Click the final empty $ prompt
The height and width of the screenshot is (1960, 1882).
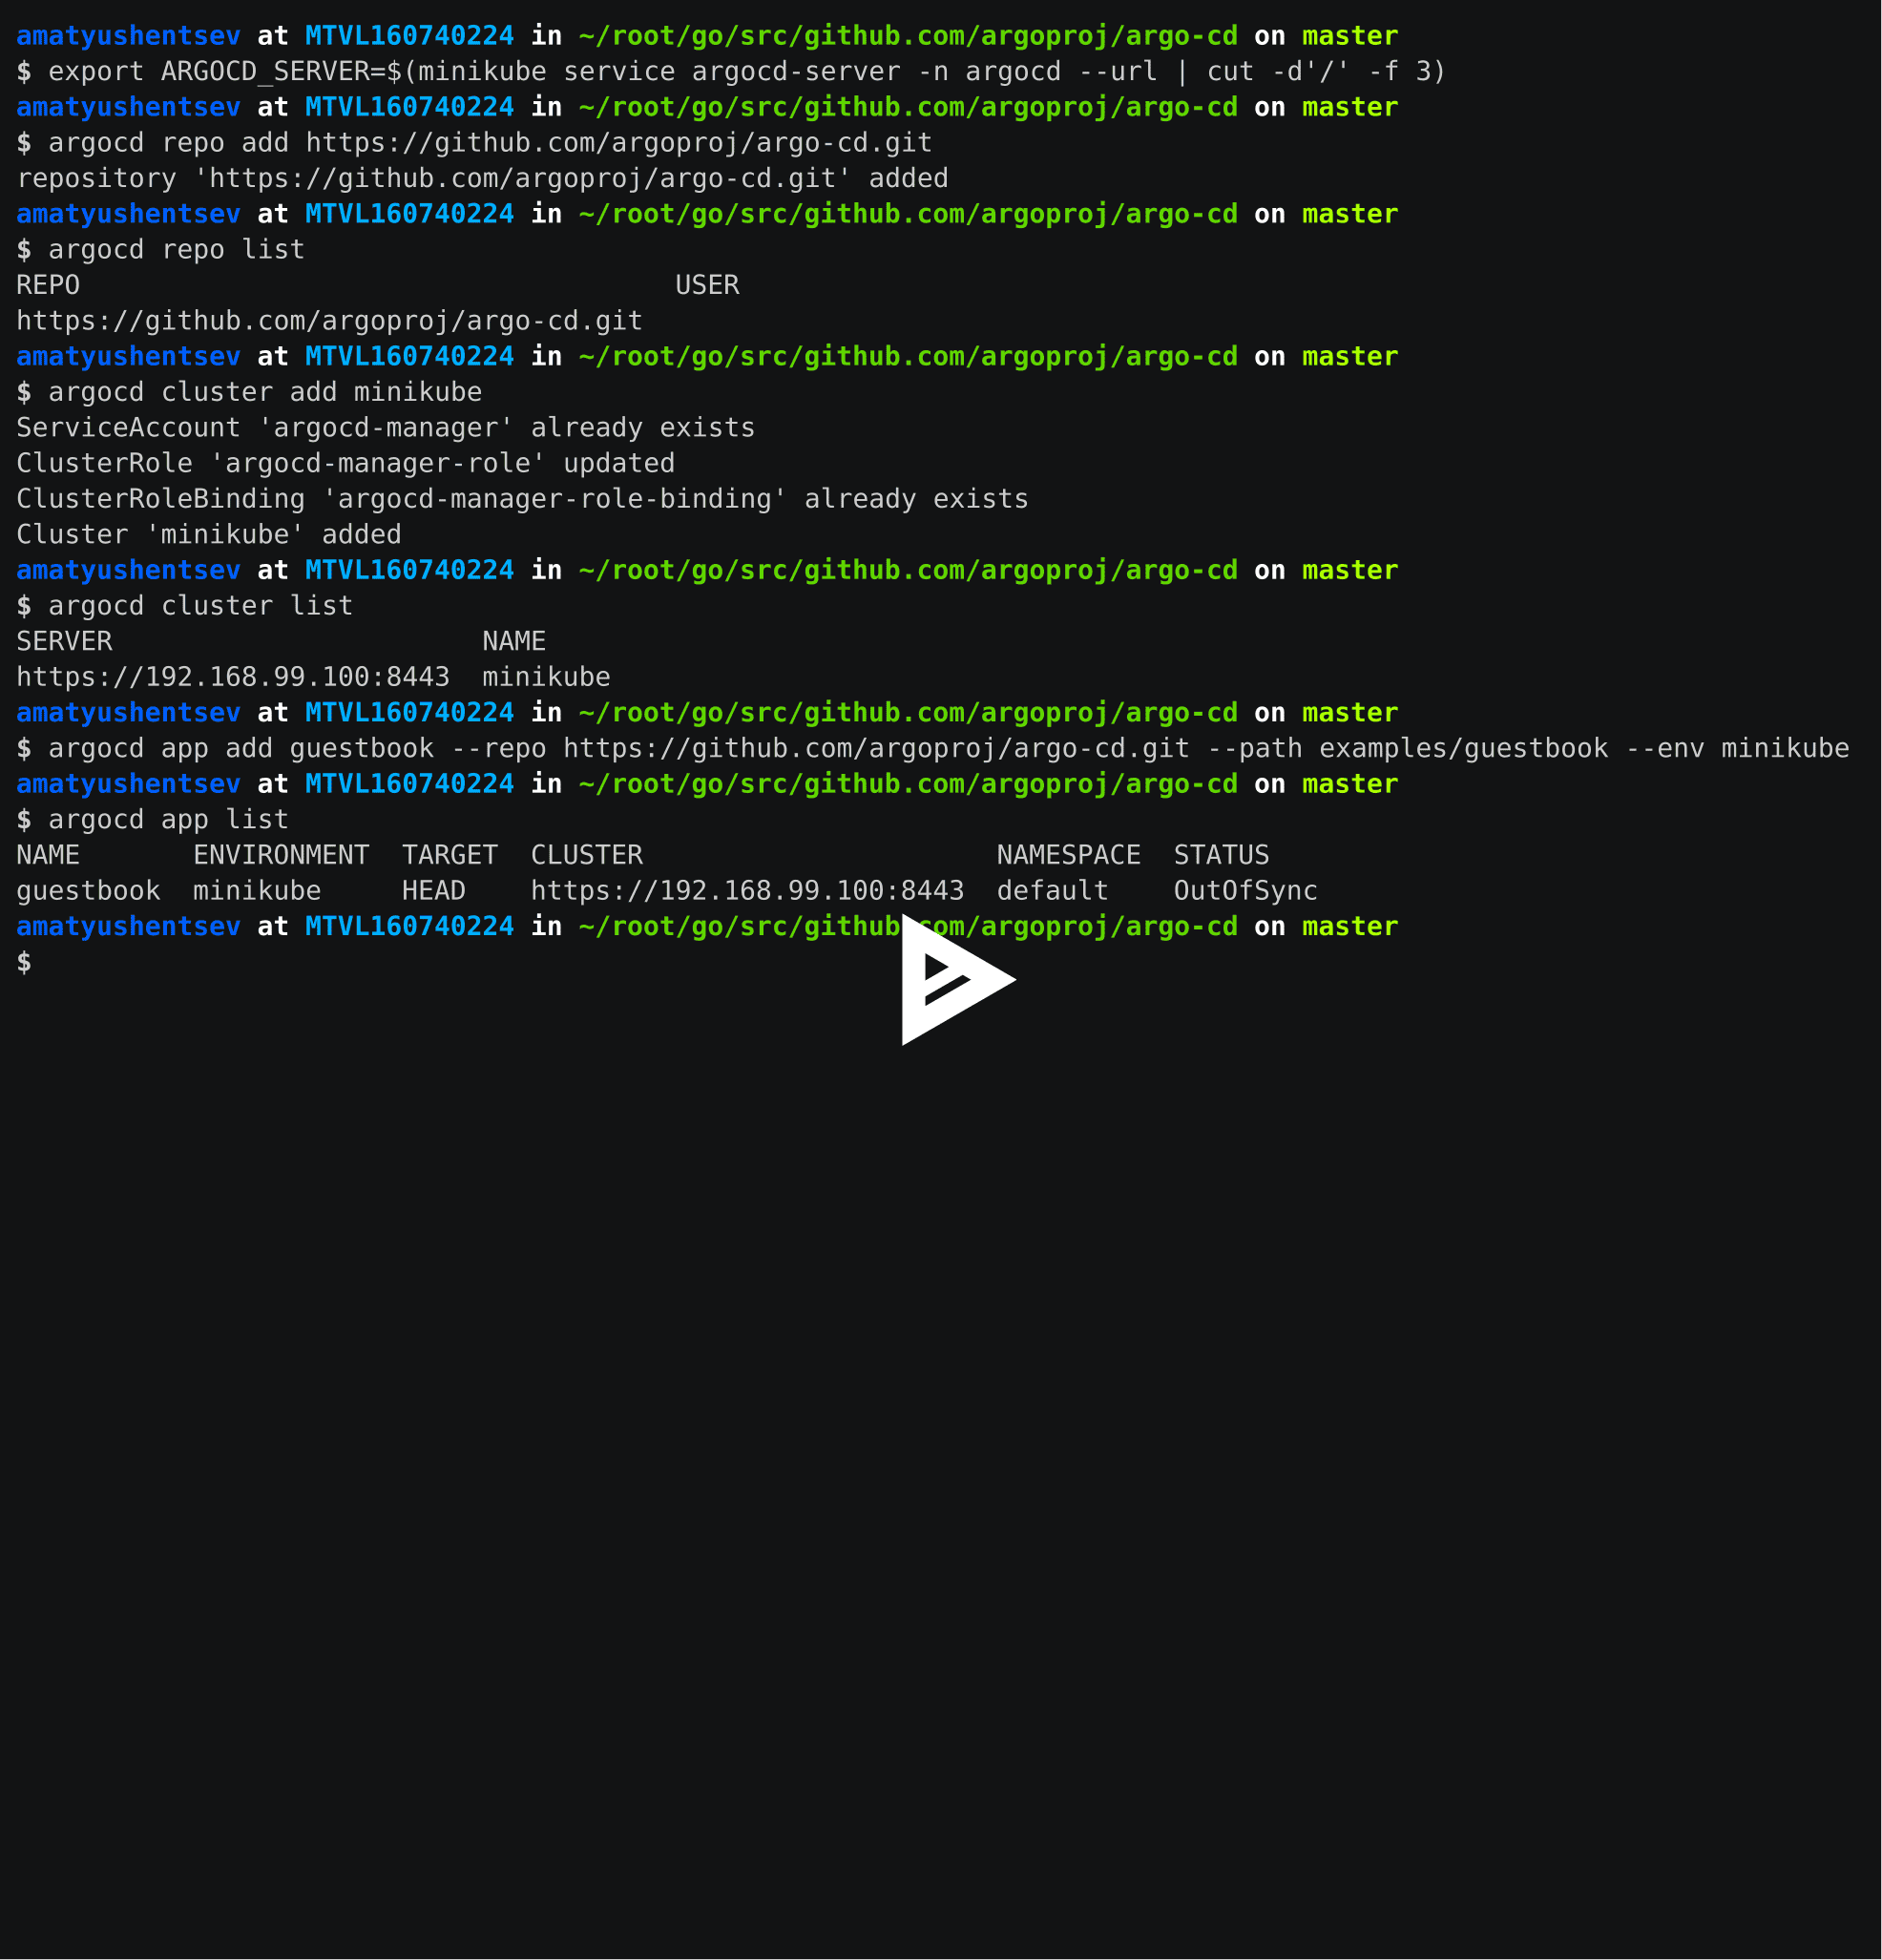[24, 963]
